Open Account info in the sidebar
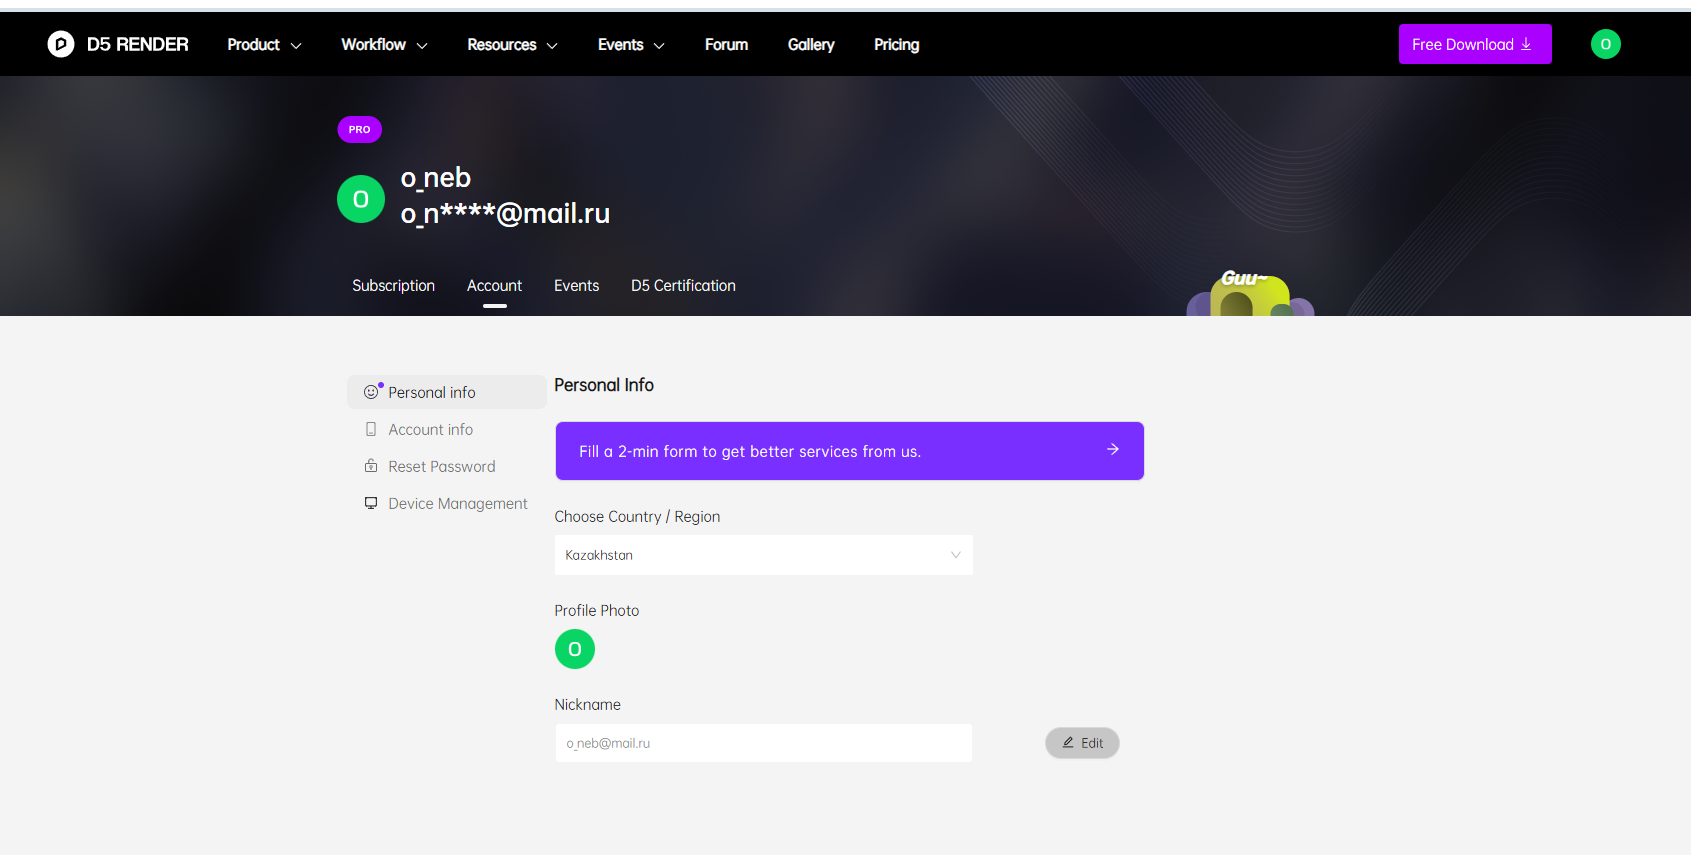This screenshot has height=855, width=1691. [x=430, y=429]
